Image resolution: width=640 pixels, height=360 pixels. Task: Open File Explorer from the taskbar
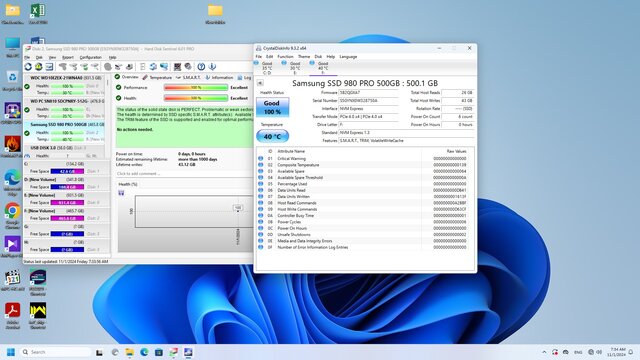point(129,352)
